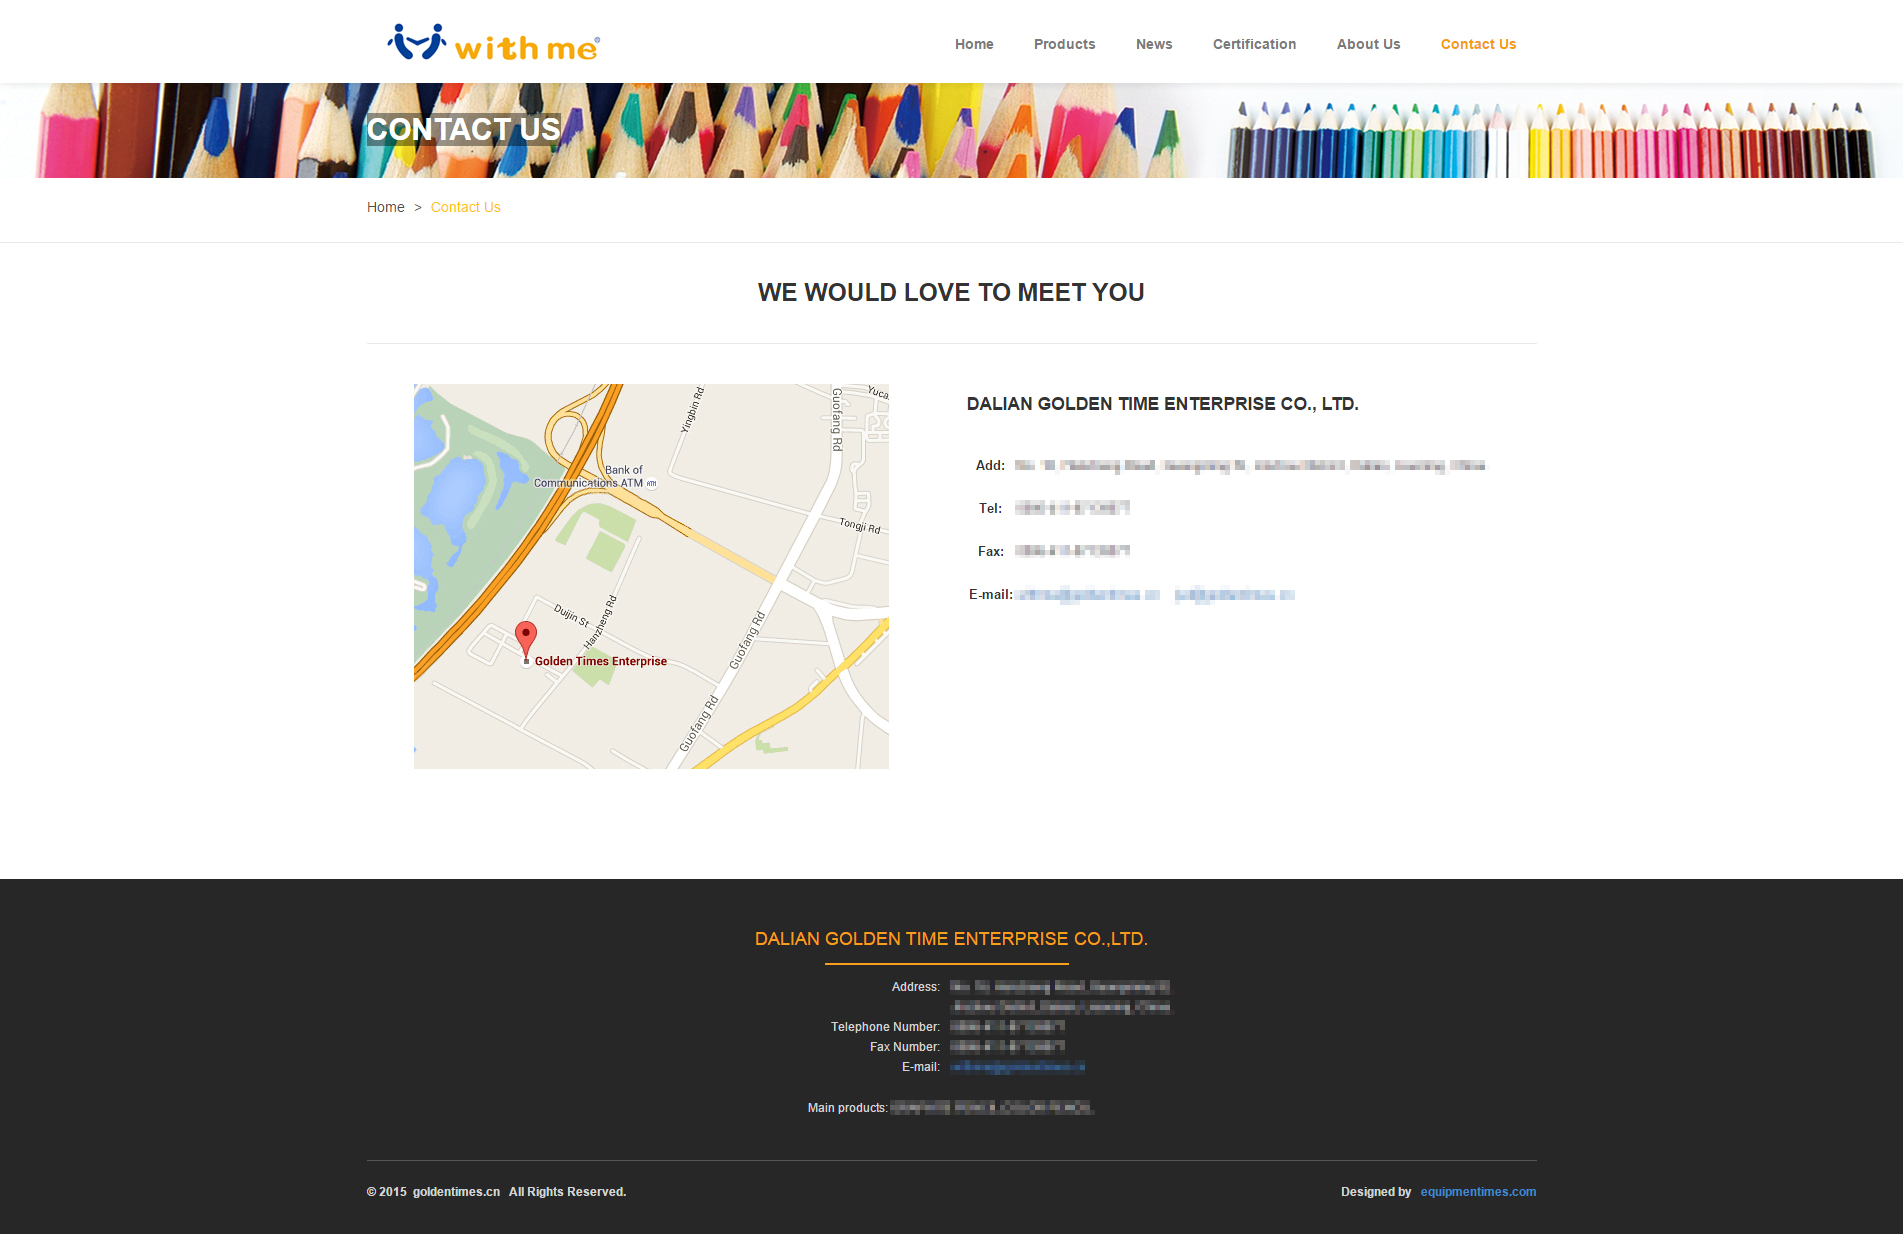Go to the News page
This screenshot has width=1903, height=1234.
(1153, 44)
